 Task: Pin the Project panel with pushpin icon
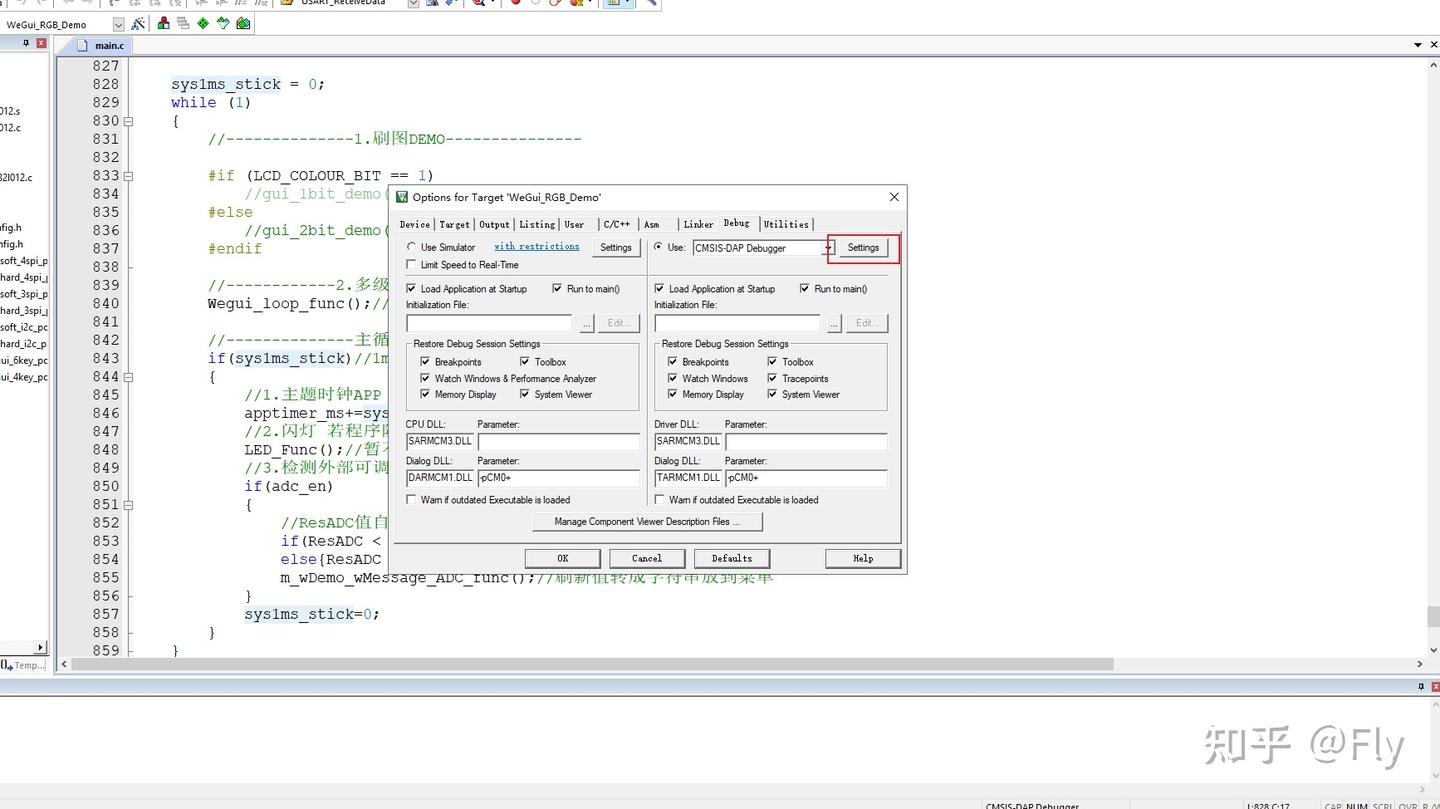click(27, 43)
